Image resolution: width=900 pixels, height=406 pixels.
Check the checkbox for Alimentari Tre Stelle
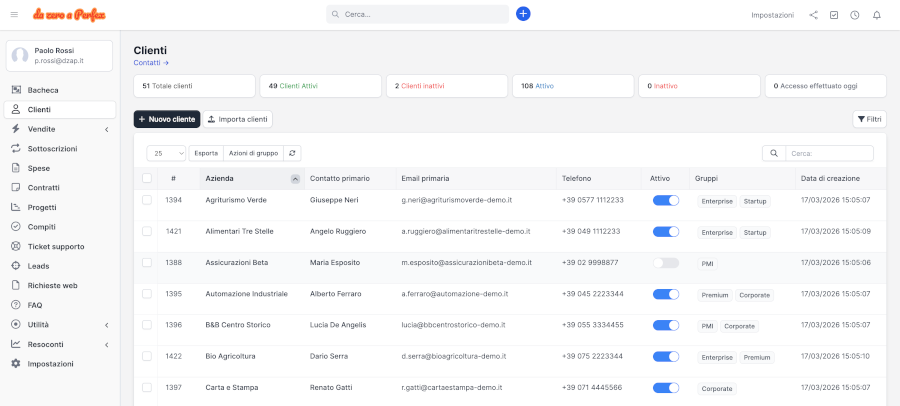(x=147, y=231)
